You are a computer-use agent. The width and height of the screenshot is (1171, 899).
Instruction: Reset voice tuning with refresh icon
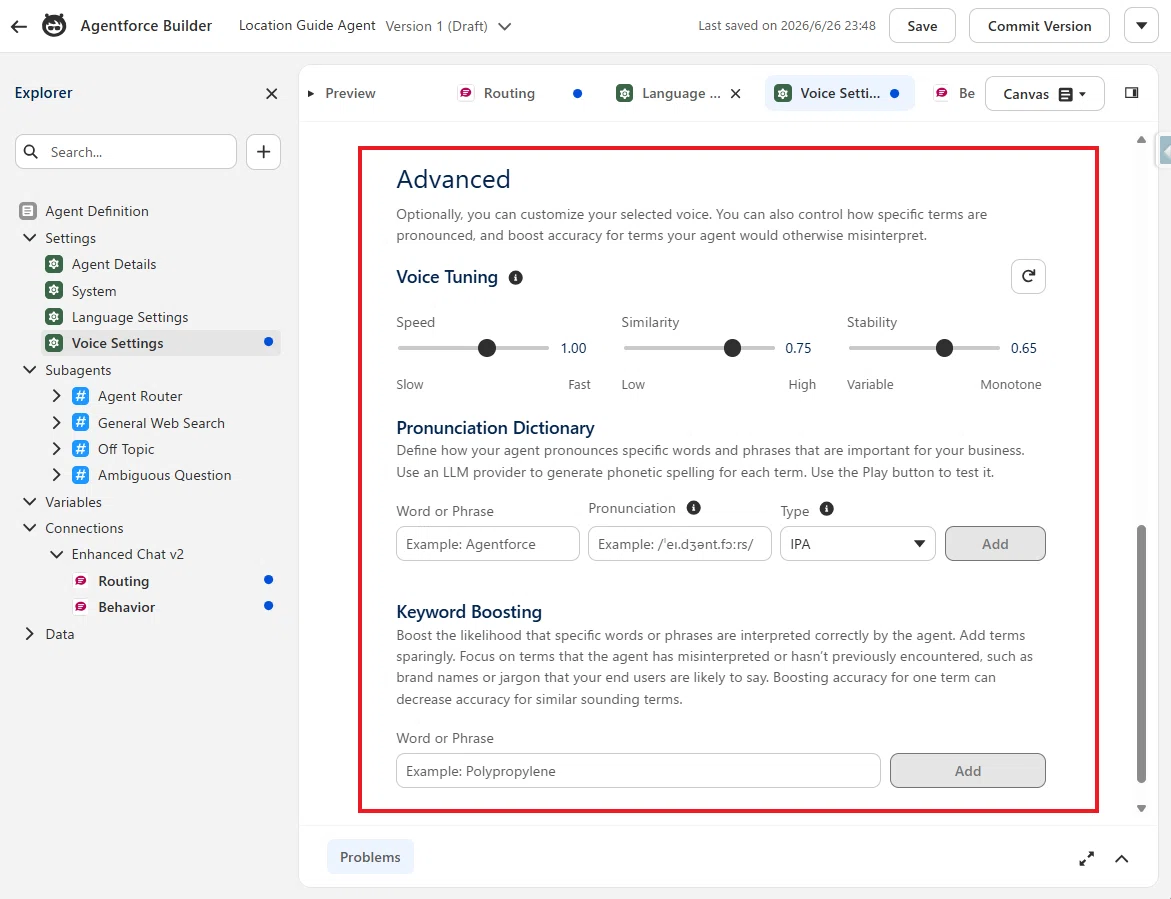[1028, 276]
